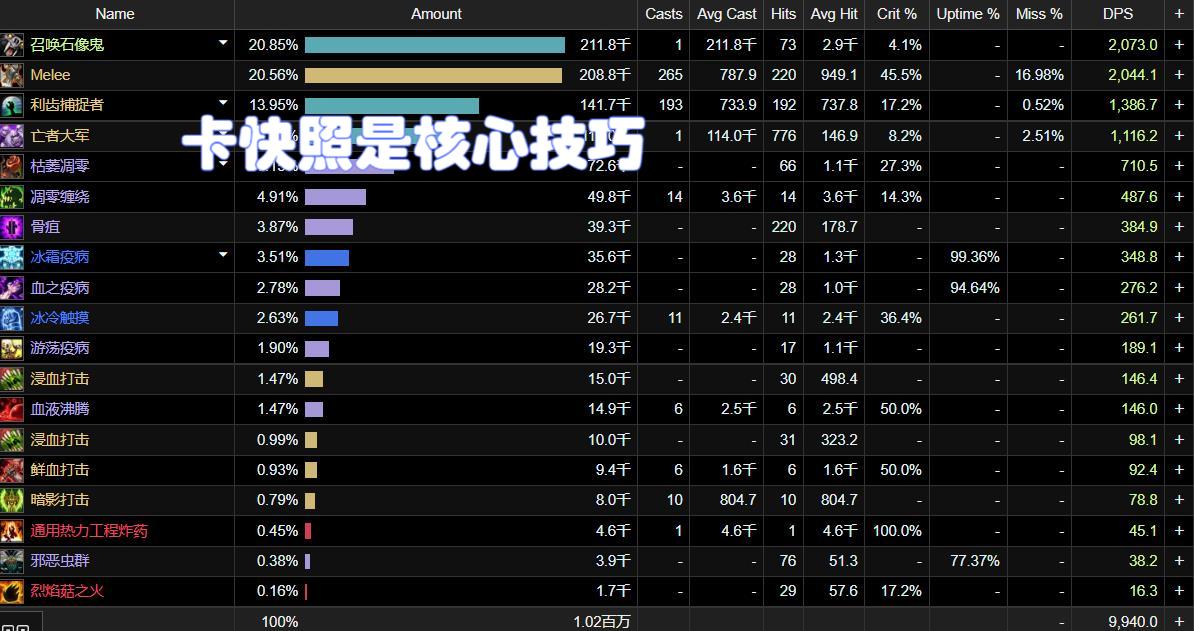Viewport: 1194px width, 631px height.
Task: Click the 邪恶虫群 ability icon
Action: tap(12, 561)
